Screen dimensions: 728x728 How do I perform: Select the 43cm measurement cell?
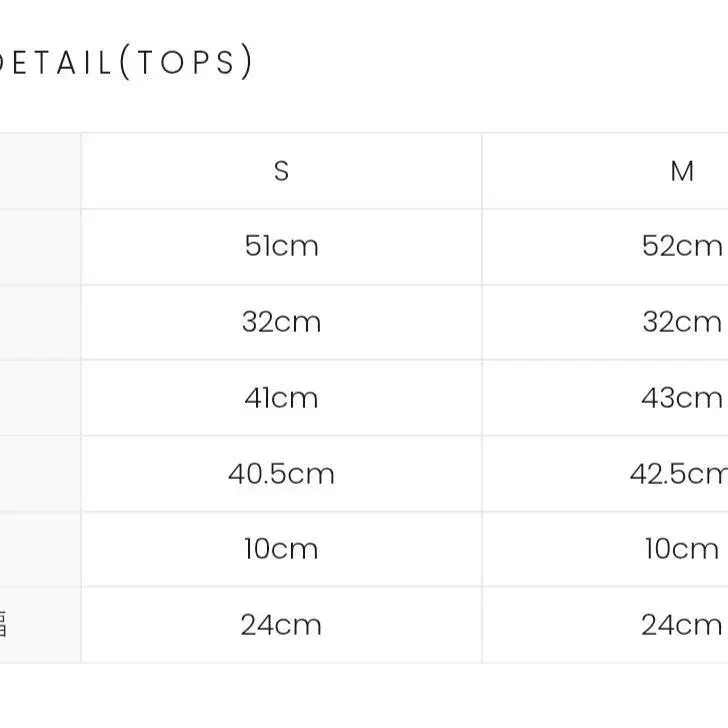tap(682, 398)
